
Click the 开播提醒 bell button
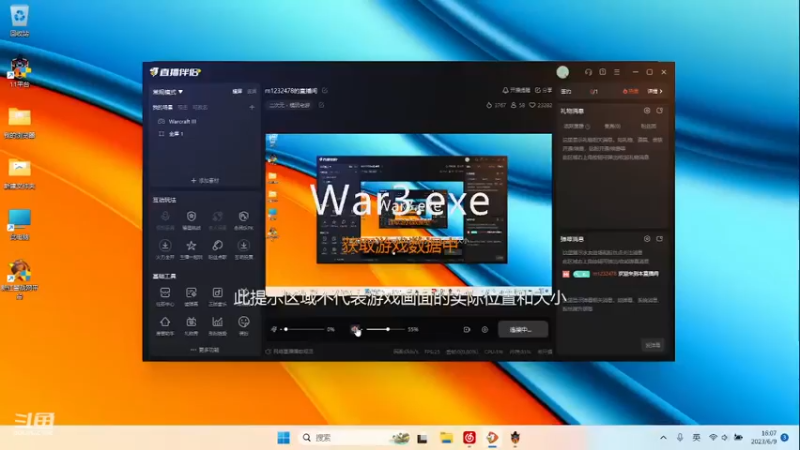(x=516, y=90)
